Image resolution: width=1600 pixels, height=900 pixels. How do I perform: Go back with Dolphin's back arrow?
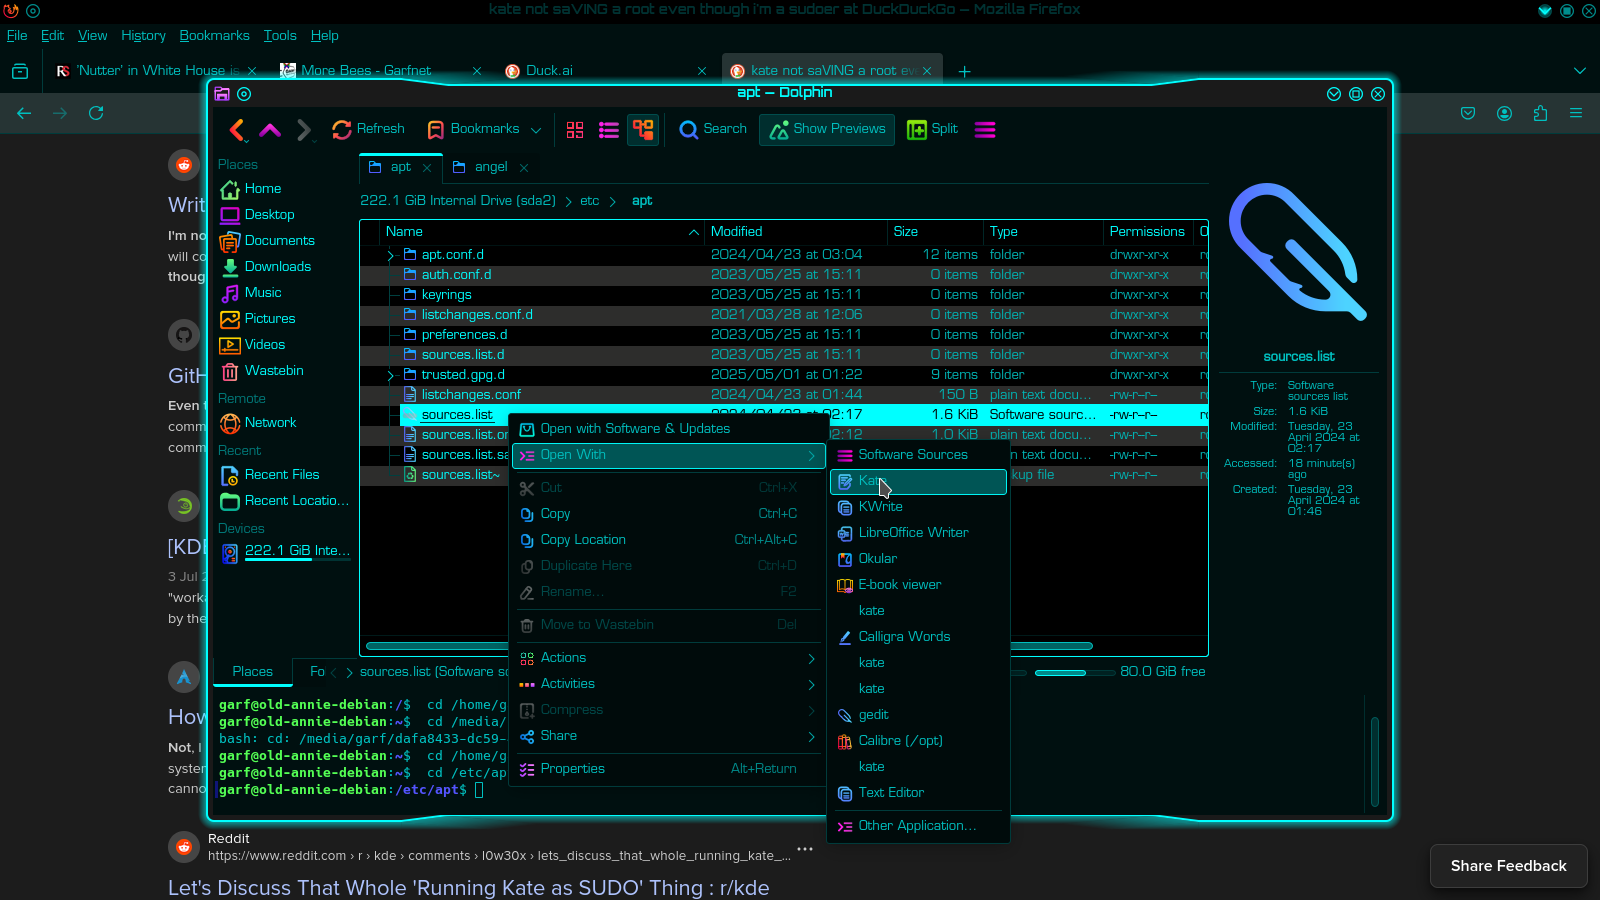(x=237, y=130)
